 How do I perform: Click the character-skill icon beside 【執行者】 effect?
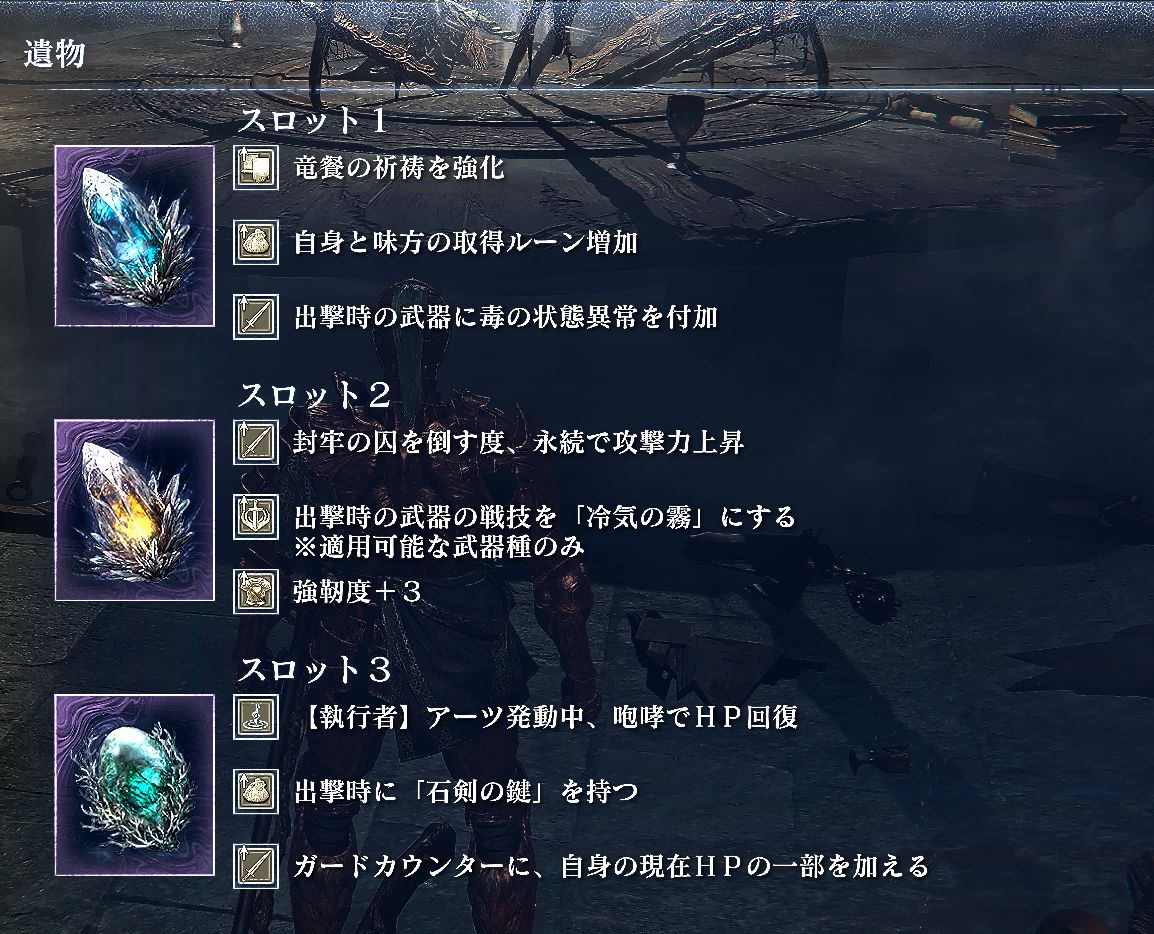256,716
